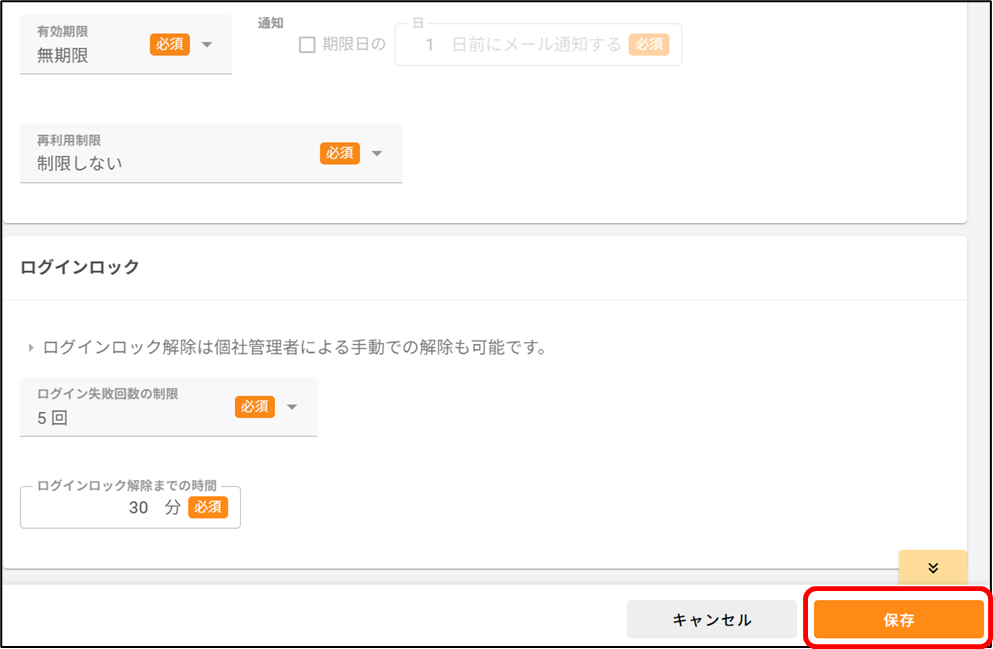The height and width of the screenshot is (649, 993).
Task: Click the 制限しない value in 再利用制限
Action: click(79, 163)
